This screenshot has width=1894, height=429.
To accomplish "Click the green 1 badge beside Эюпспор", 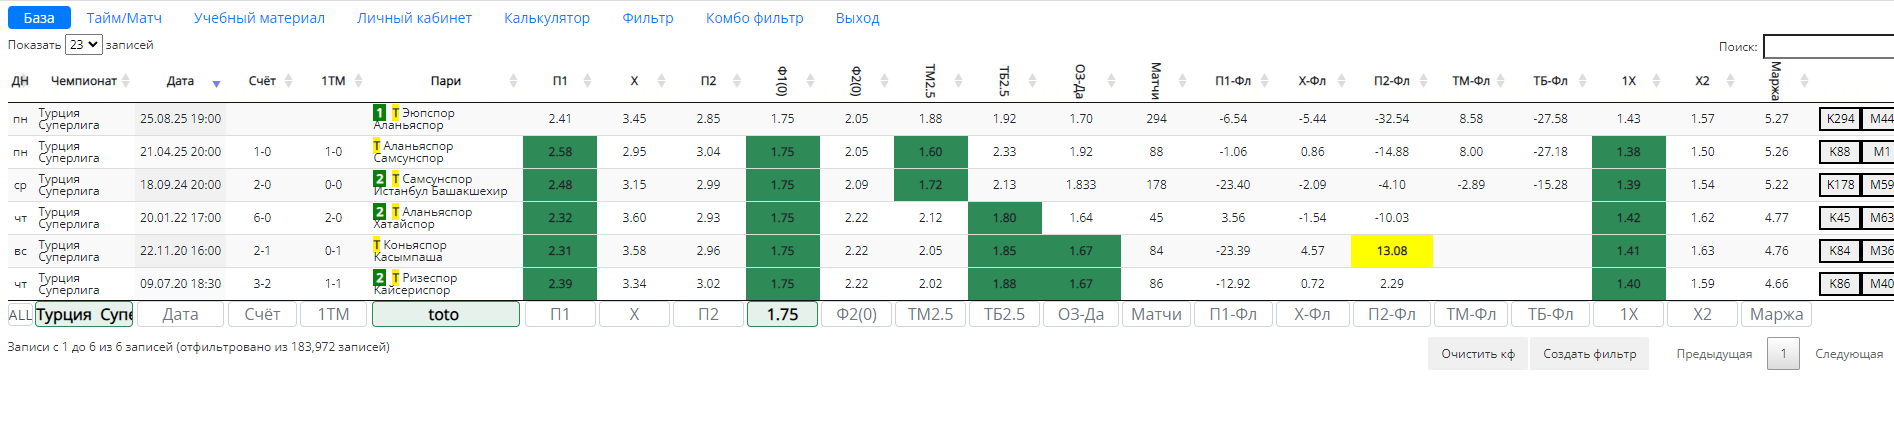I will pos(380,113).
